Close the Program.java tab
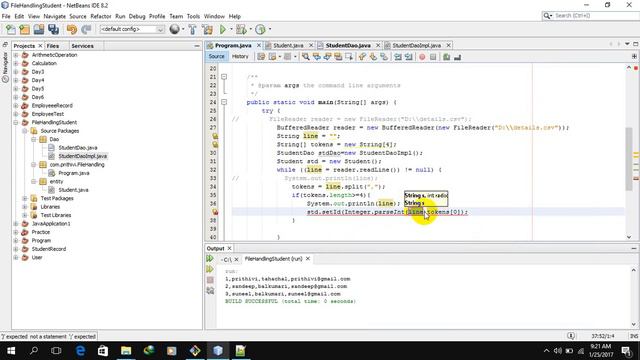640x360 pixels. tap(259, 45)
